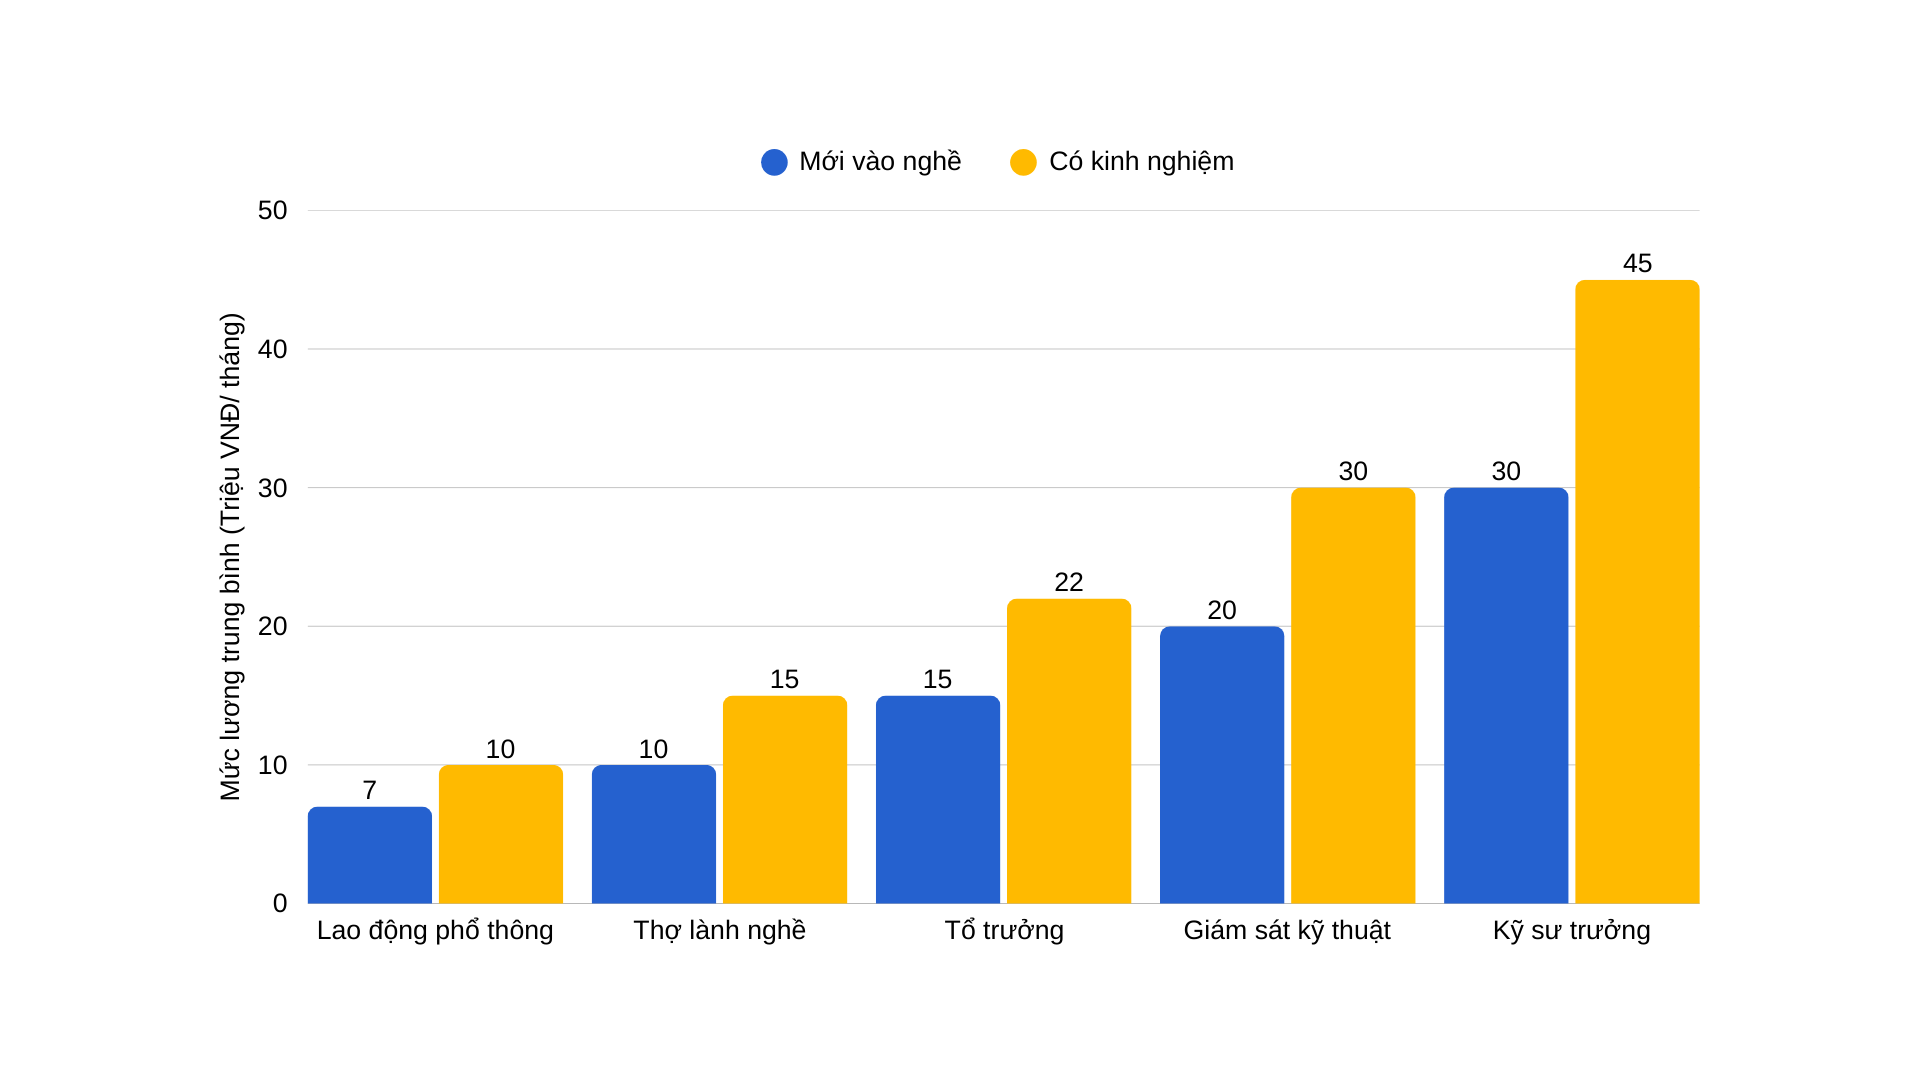Click the 45 data label
The width and height of the screenshot is (1920, 1080).
point(1637,264)
